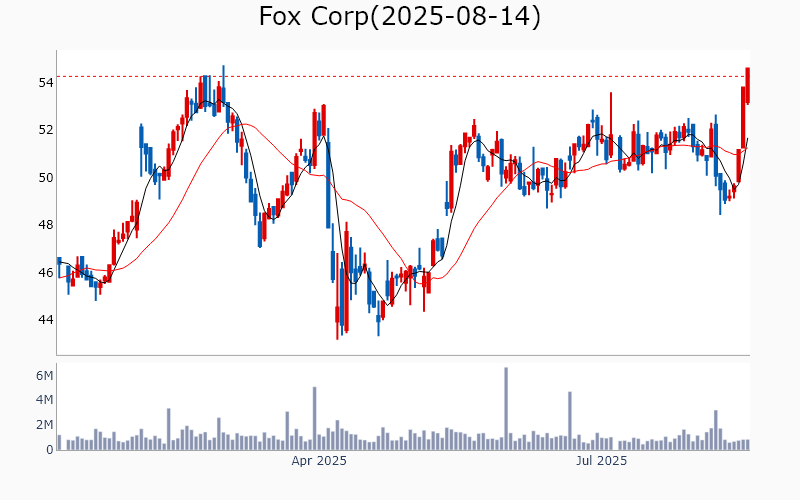Click the 44 price axis label
This screenshot has height=500, width=800.
46,320
